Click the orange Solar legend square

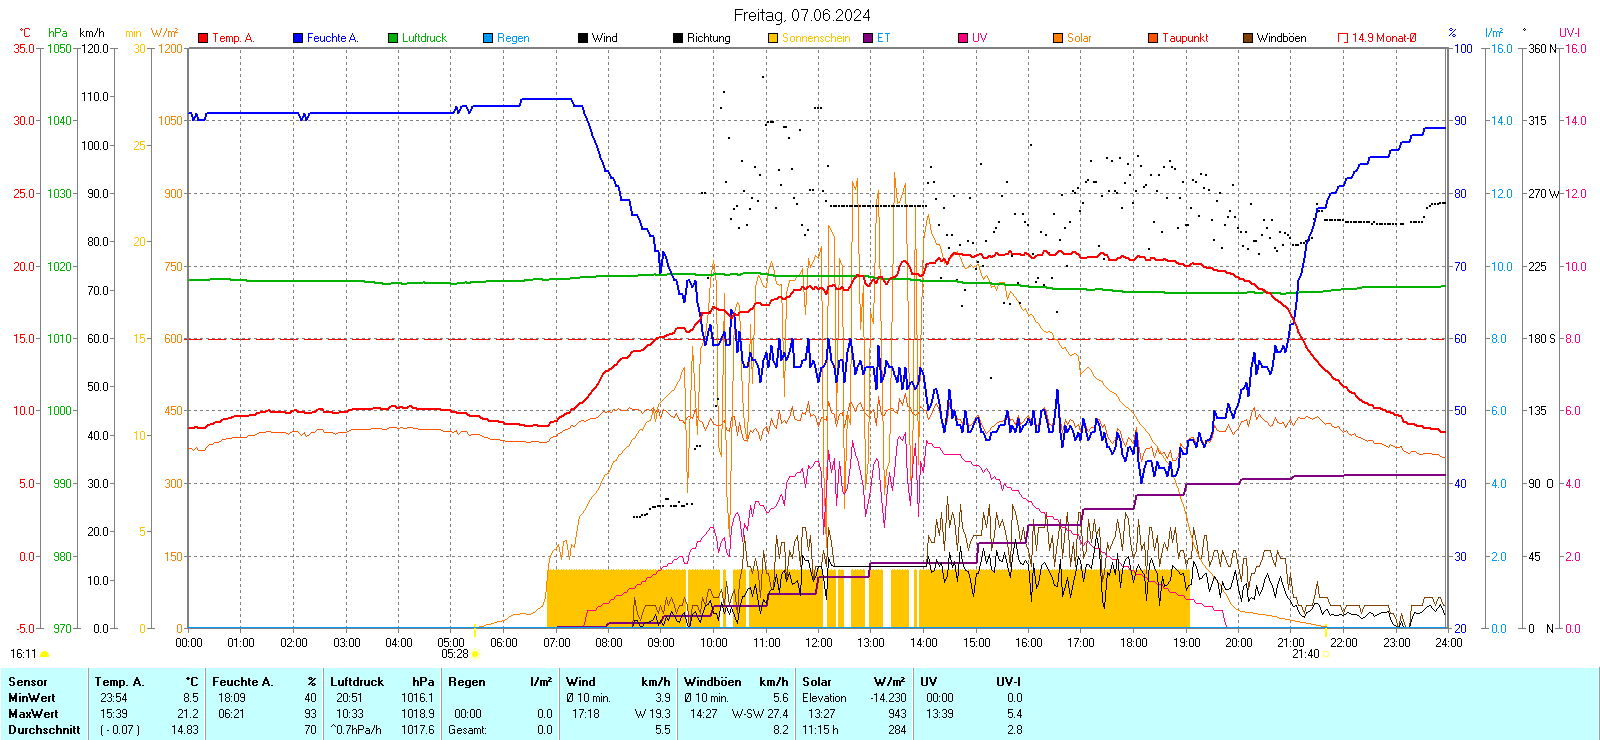point(1058,38)
